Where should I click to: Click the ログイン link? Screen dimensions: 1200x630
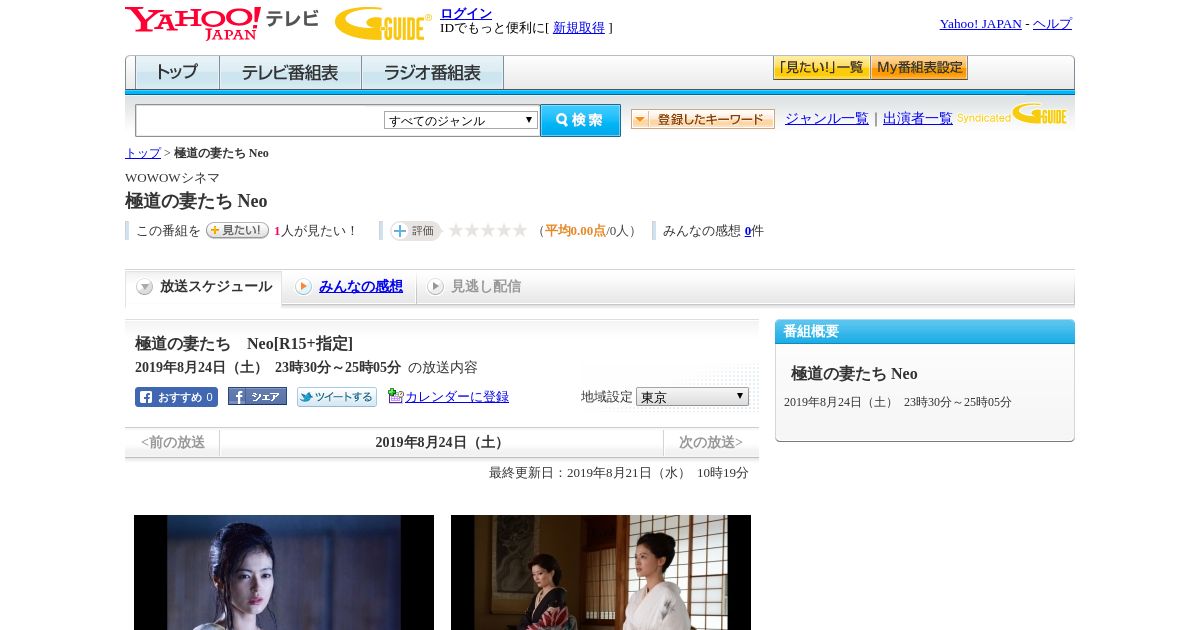coord(466,13)
